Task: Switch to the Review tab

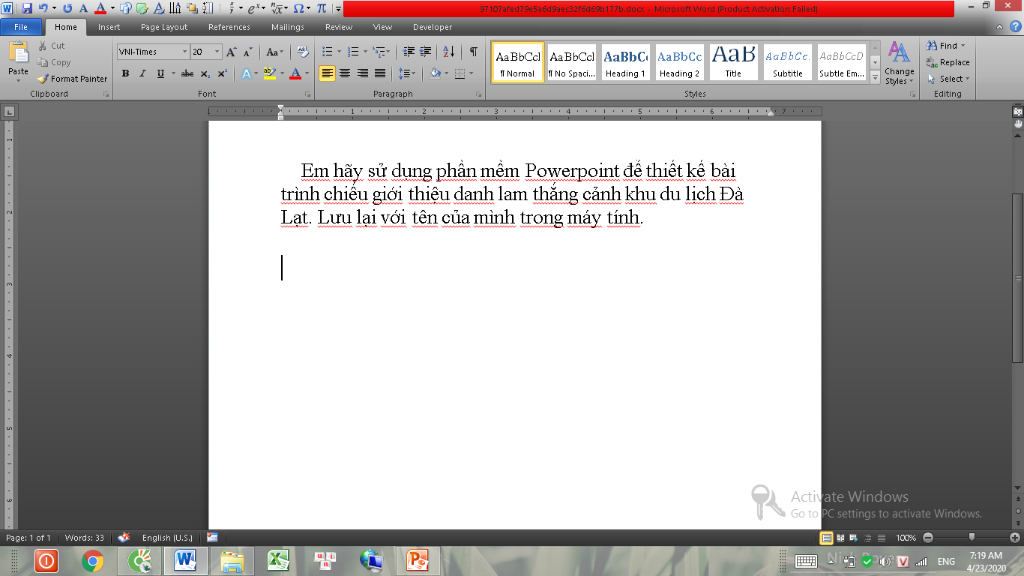Action: [x=338, y=27]
